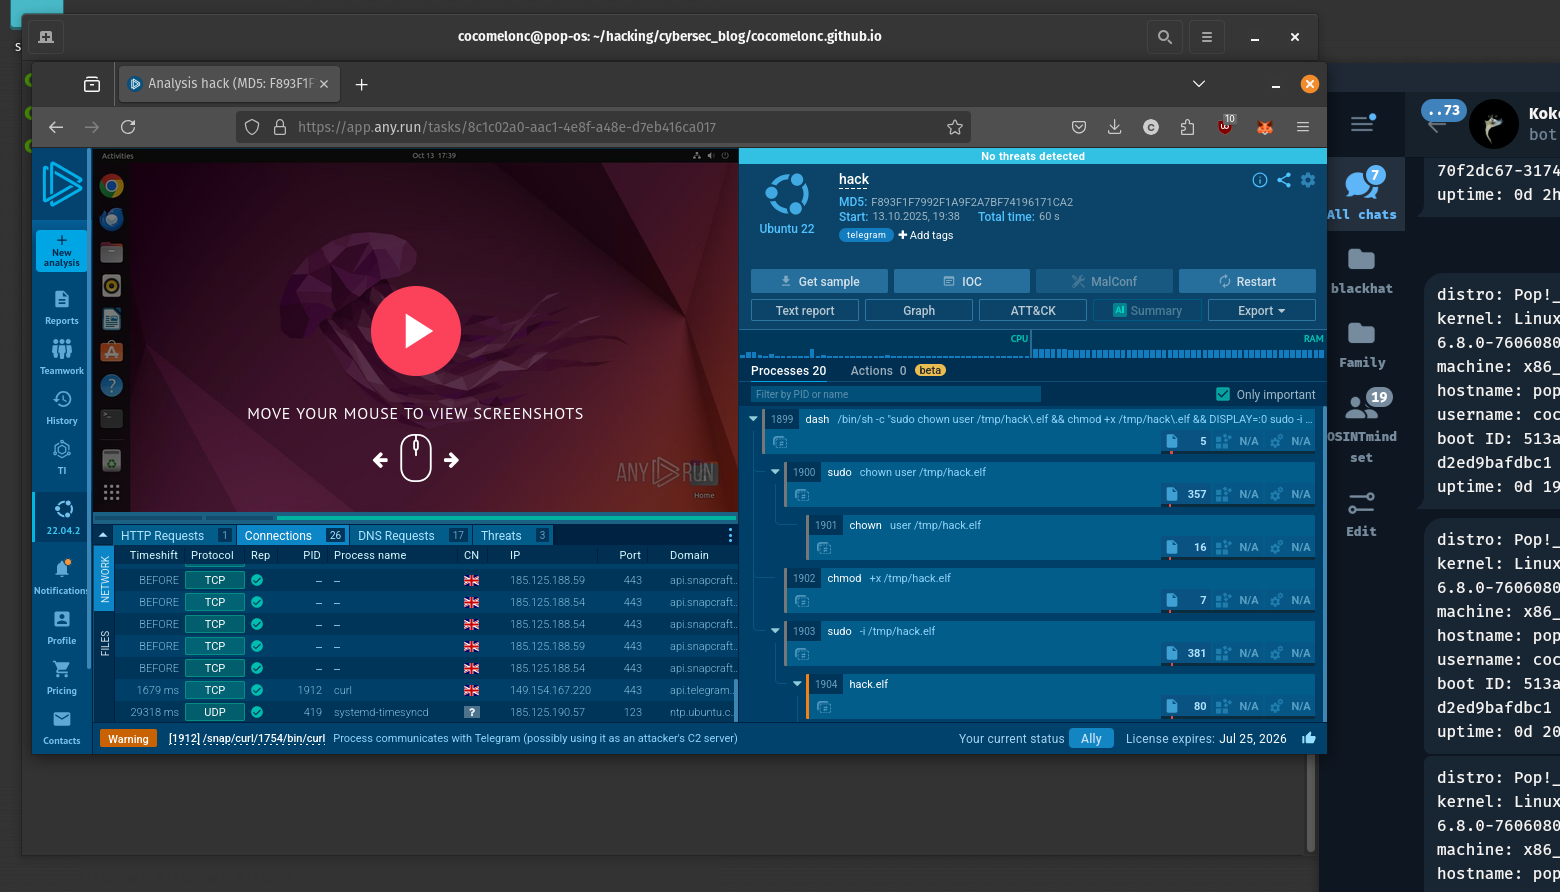
Task: Switch to the Threats tab
Action: pos(501,536)
